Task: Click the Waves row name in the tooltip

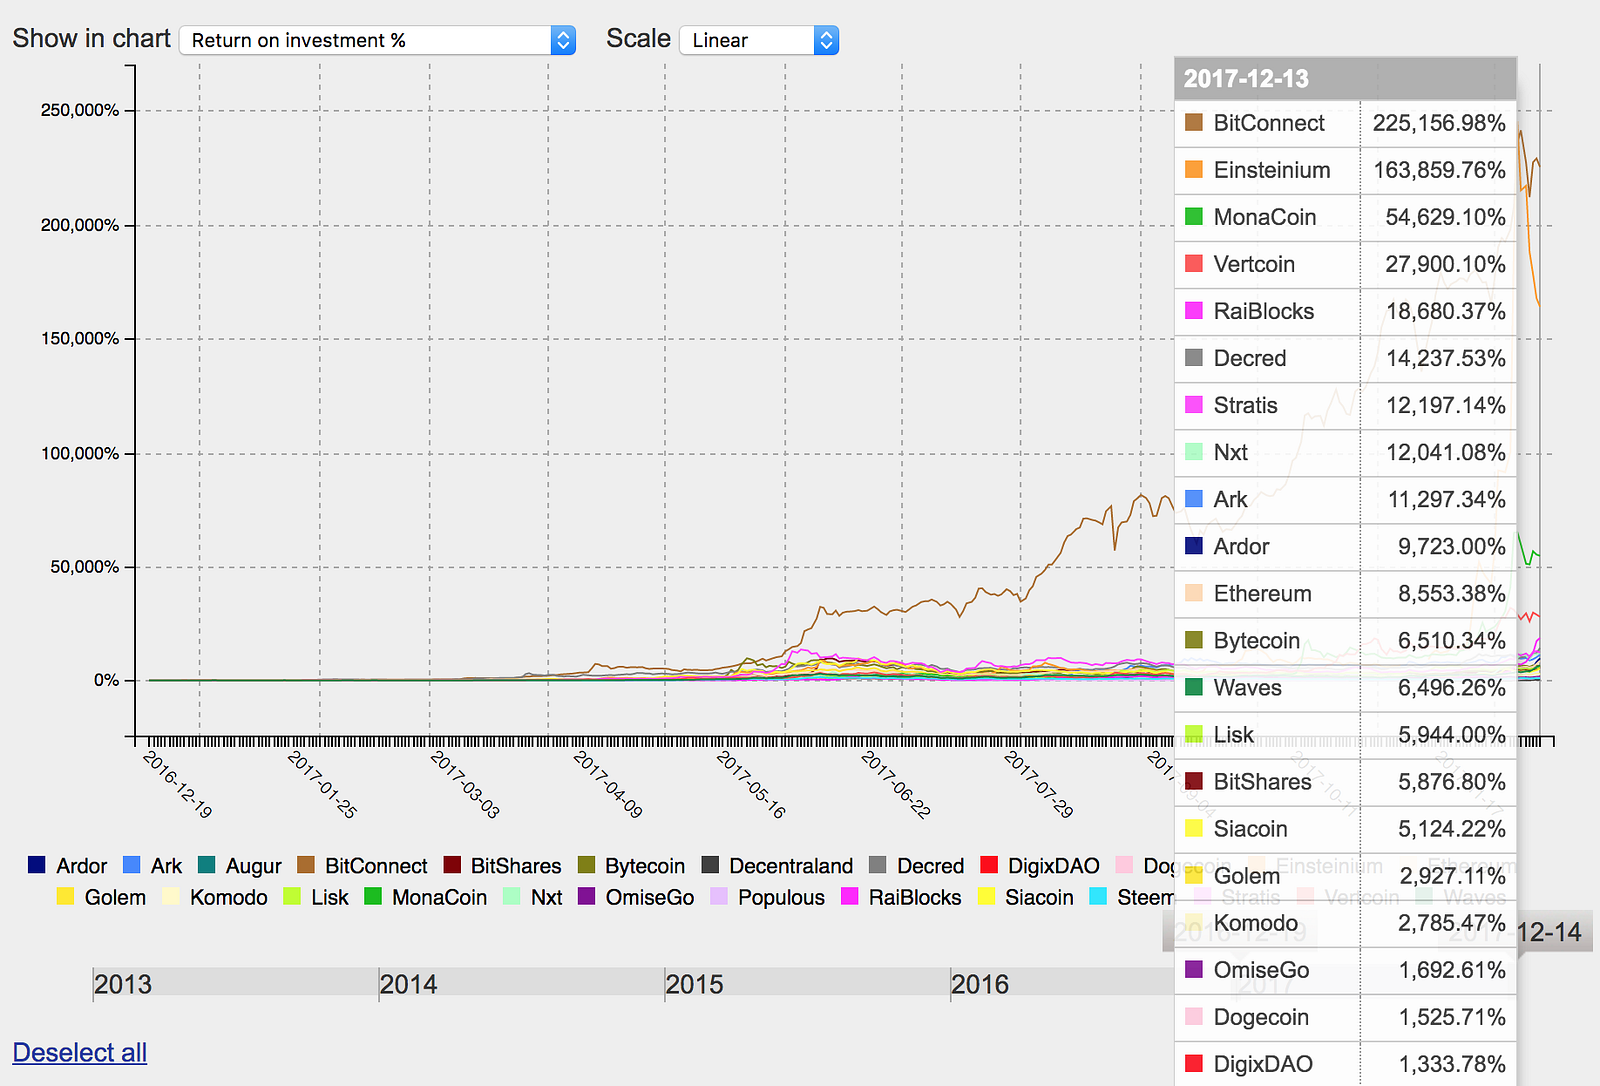Action: point(1247,687)
